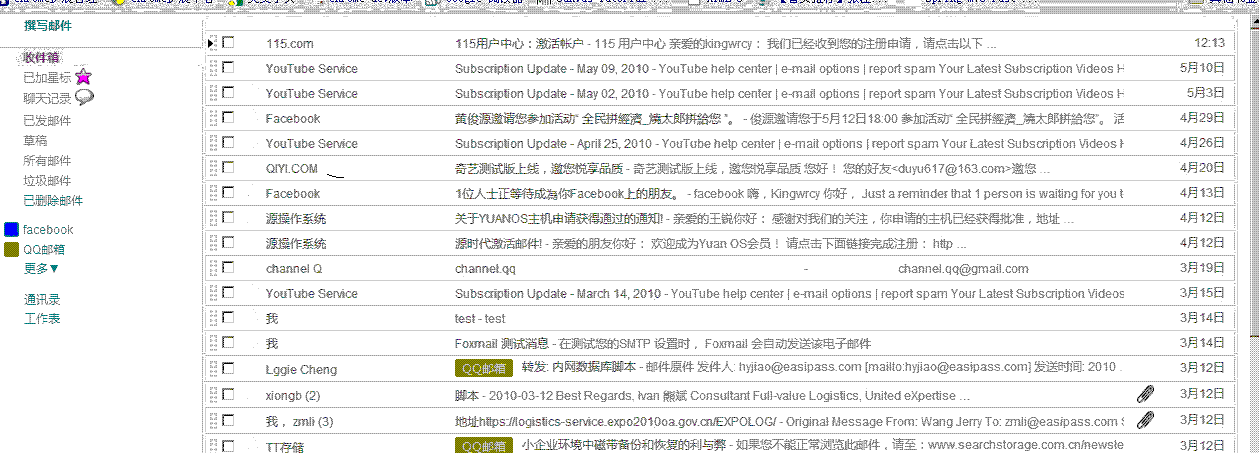Select the checkbox of the xiongb (2) thread

(228, 394)
